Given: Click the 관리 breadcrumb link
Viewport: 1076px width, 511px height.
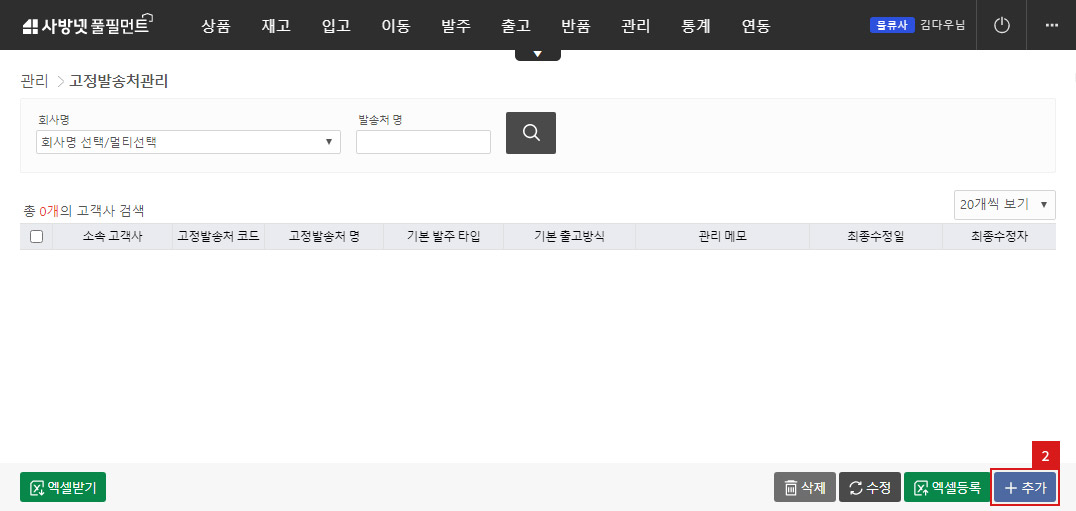Looking at the screenshot, I should pos(34,81).
